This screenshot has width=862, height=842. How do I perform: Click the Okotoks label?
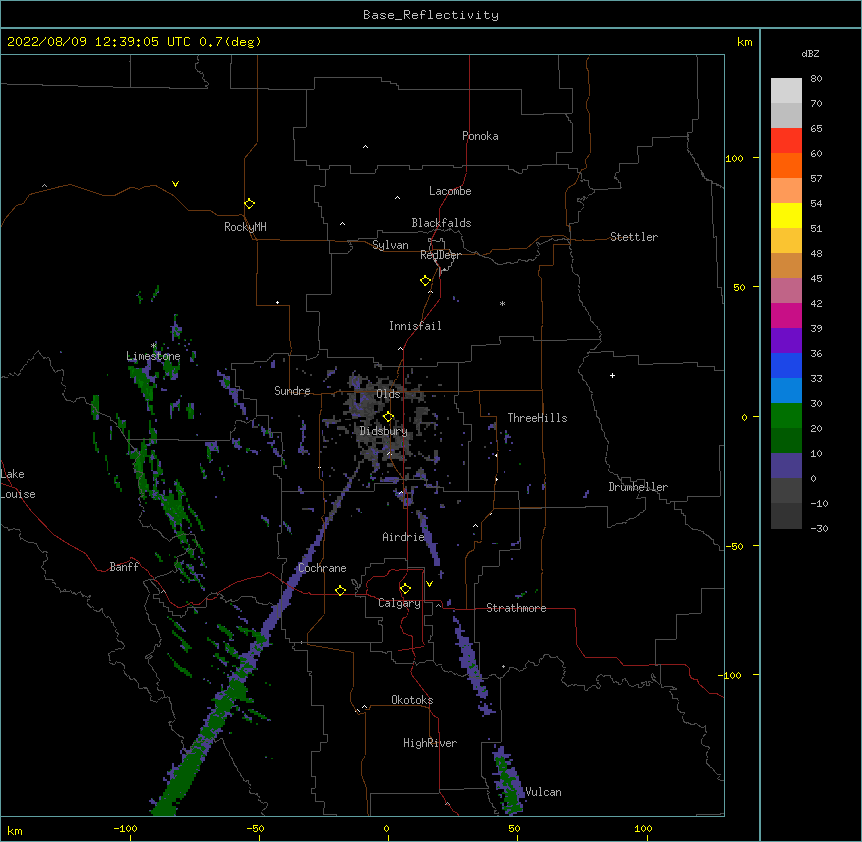coord(412,700)
